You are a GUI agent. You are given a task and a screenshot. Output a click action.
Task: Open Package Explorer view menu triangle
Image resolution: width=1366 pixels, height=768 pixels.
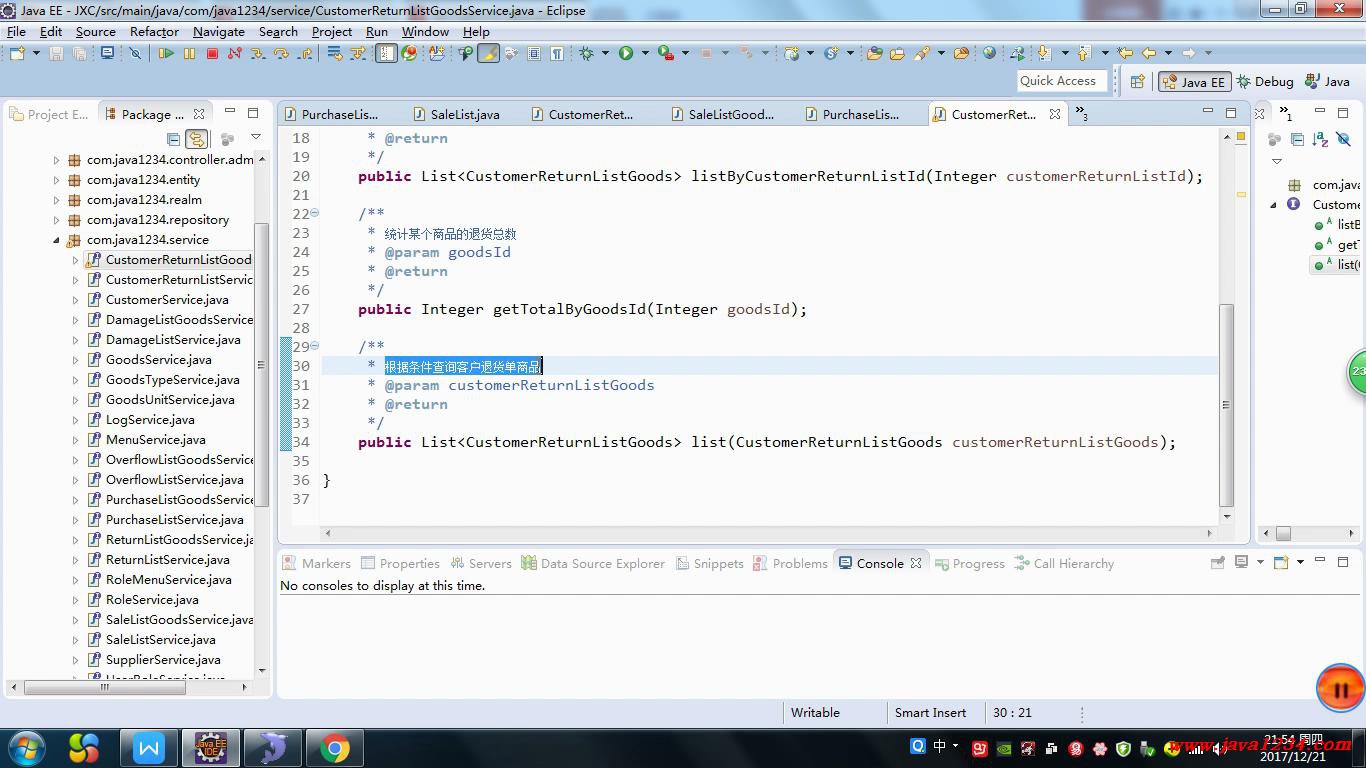coord(255,138)
